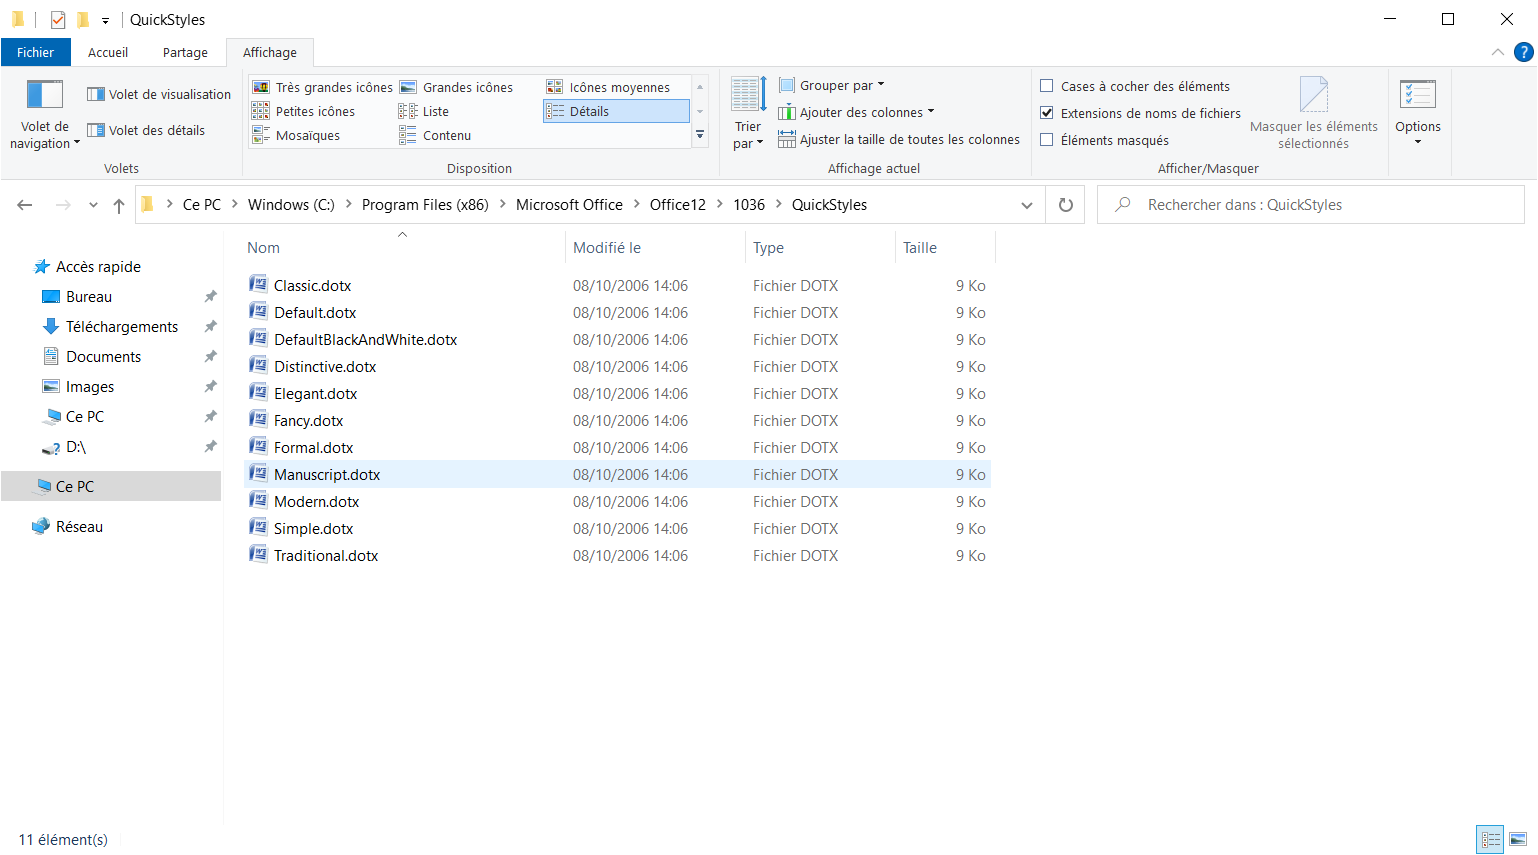Open the Trier par sort menu
Image resolution: width=1538 pixels, height=855 pixels.
[748, 114]
